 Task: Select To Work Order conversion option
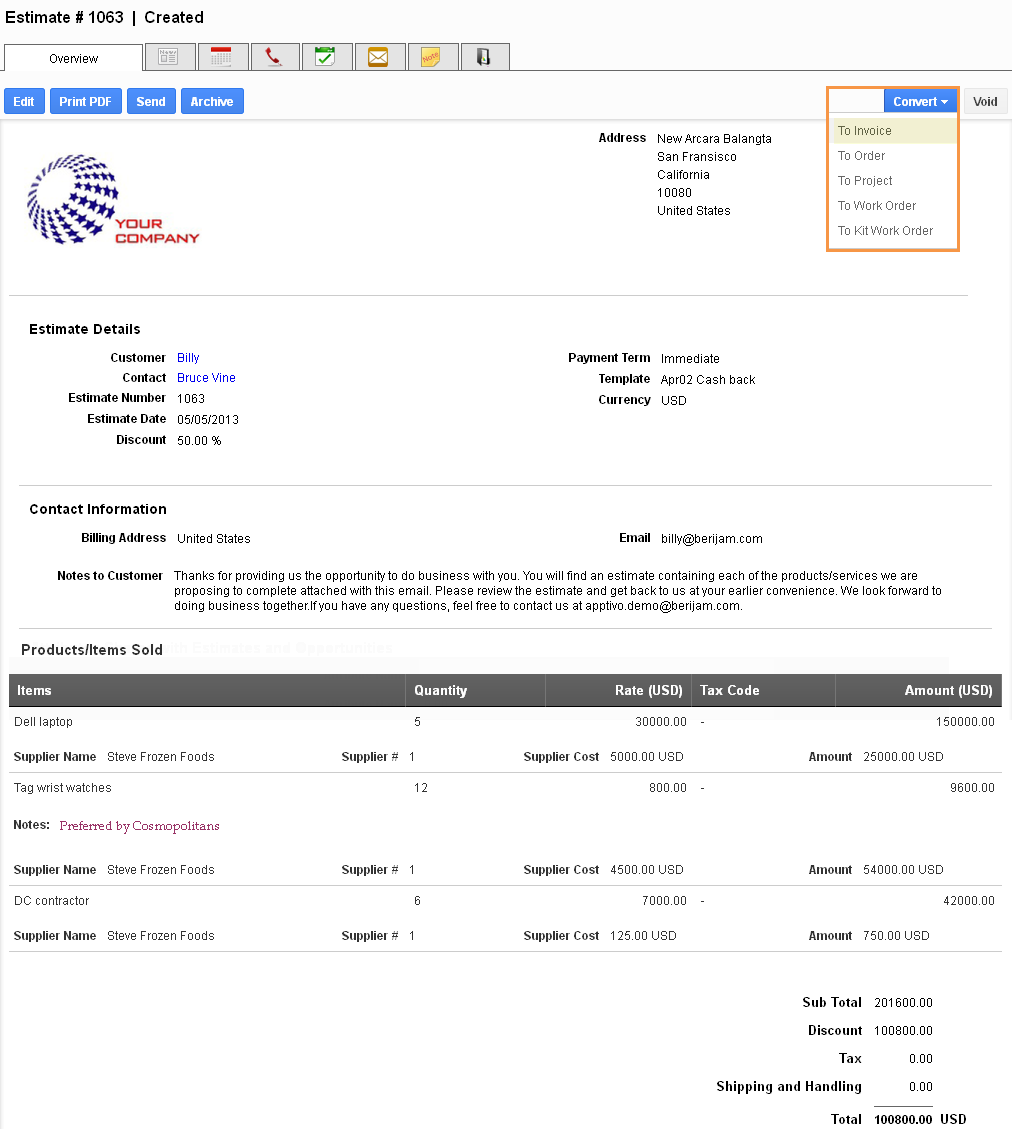coord(877,205)
